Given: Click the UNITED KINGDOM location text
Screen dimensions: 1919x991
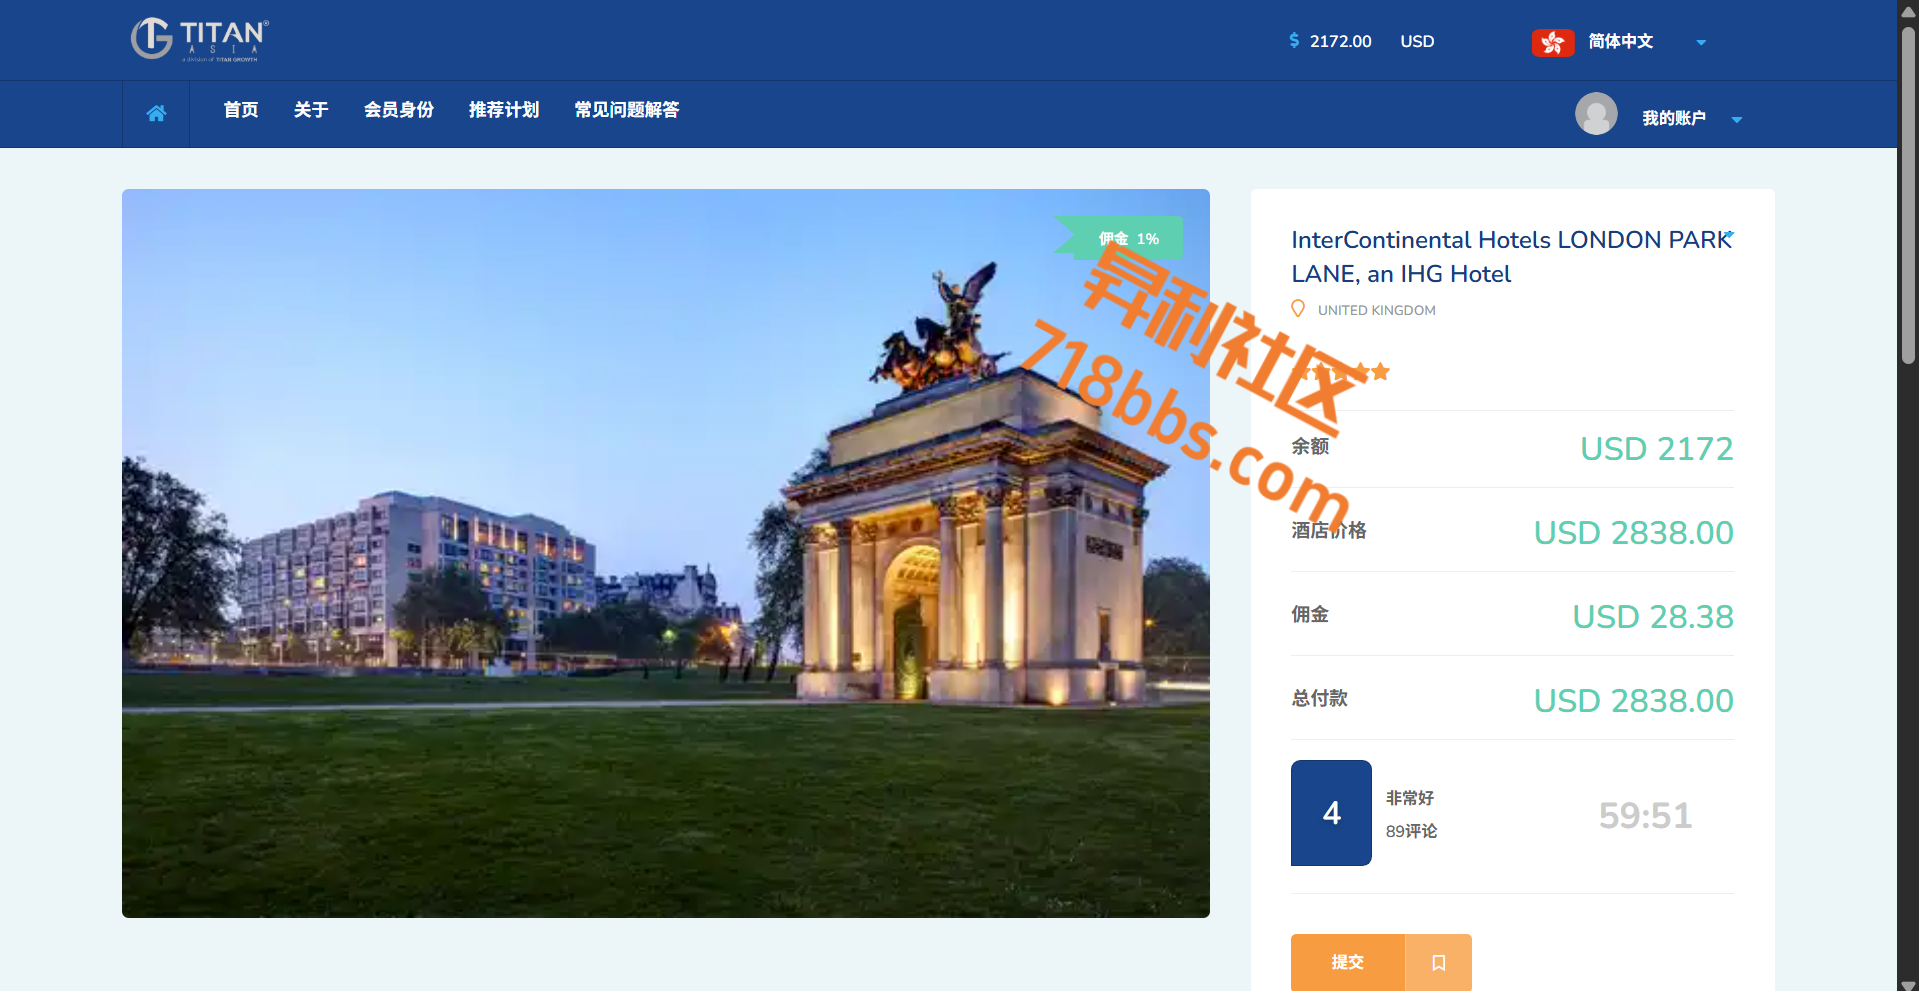Looking at the screenshot, I should 1376,310.
